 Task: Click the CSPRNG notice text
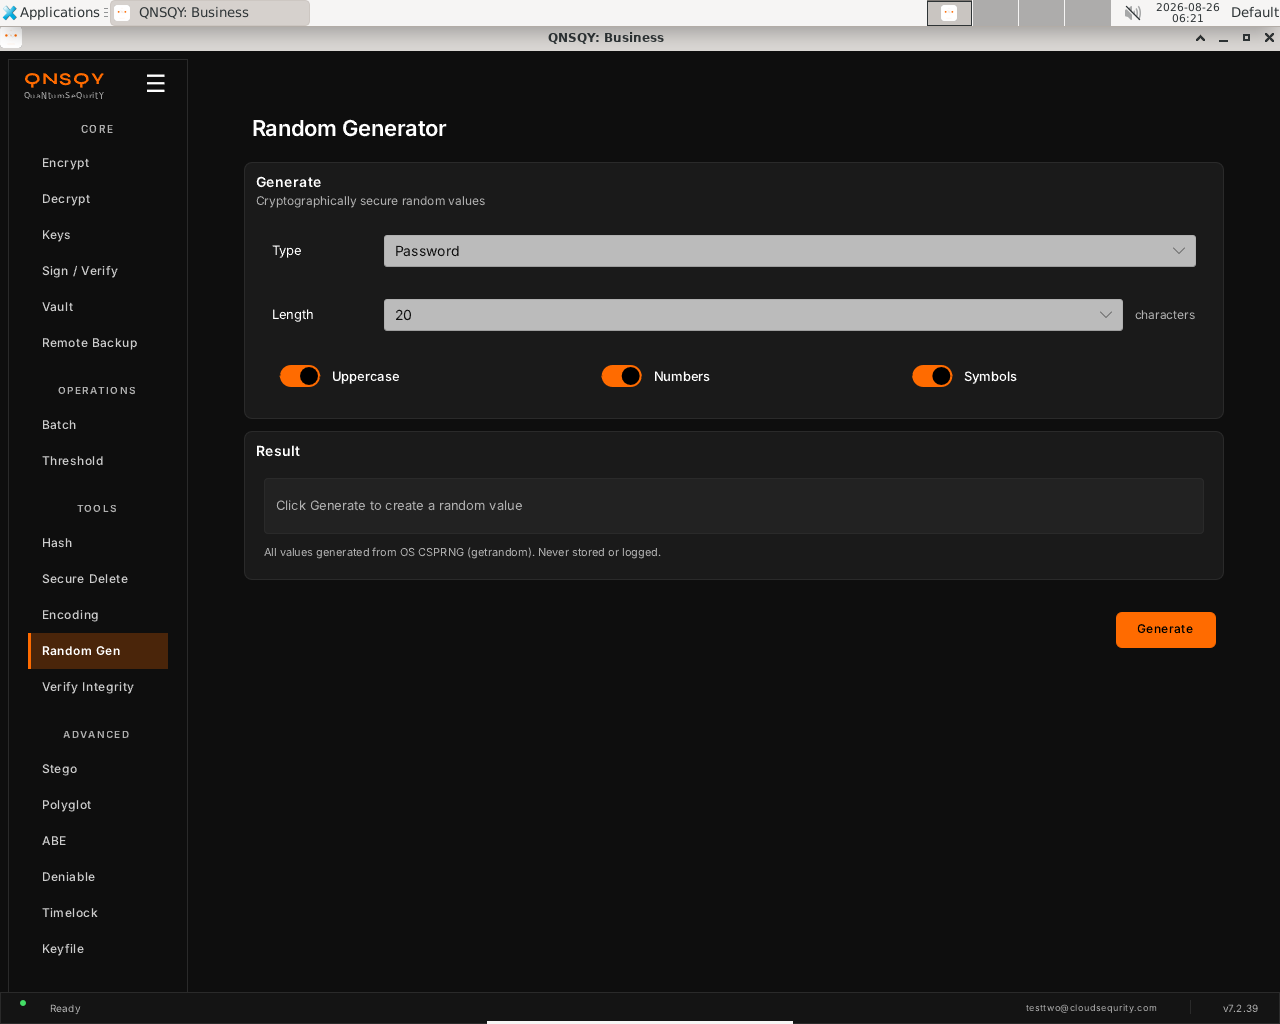(462, 552)
